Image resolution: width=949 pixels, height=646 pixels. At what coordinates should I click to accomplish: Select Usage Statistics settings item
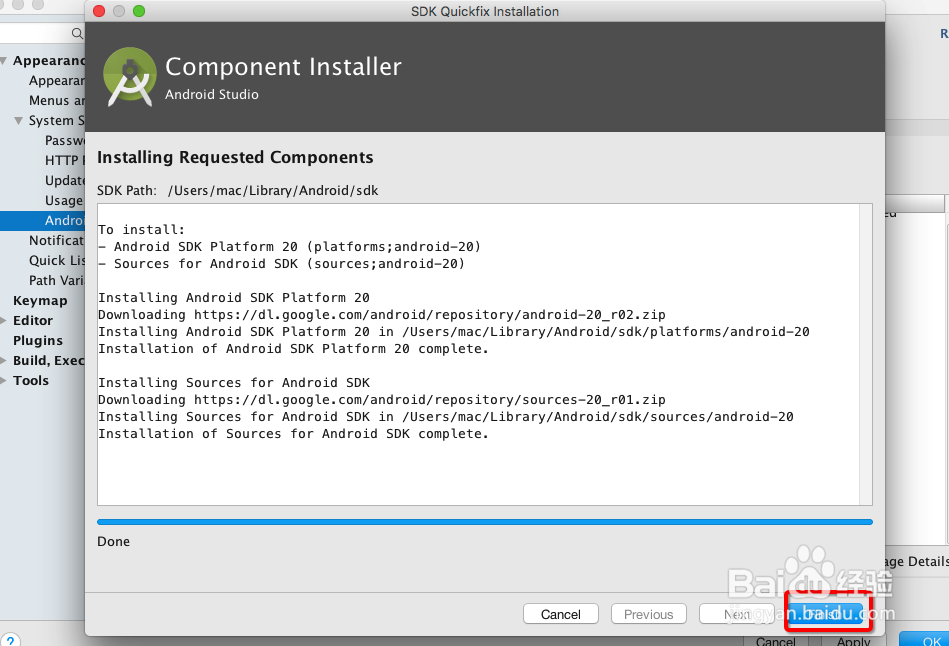coord(64,200)
